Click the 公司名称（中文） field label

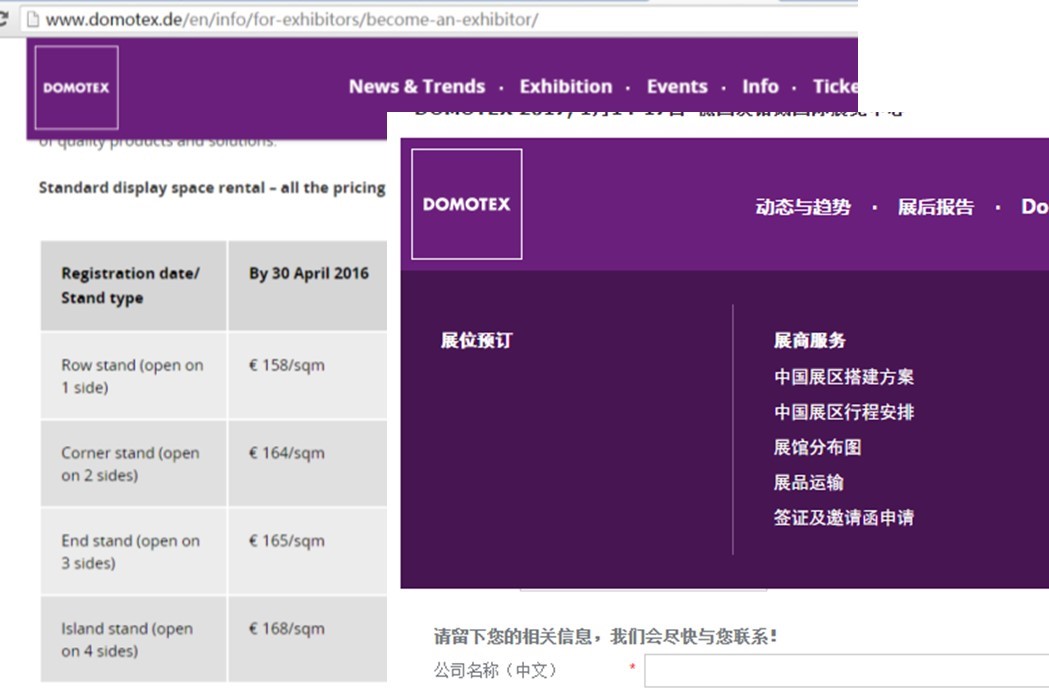(495, 670)
